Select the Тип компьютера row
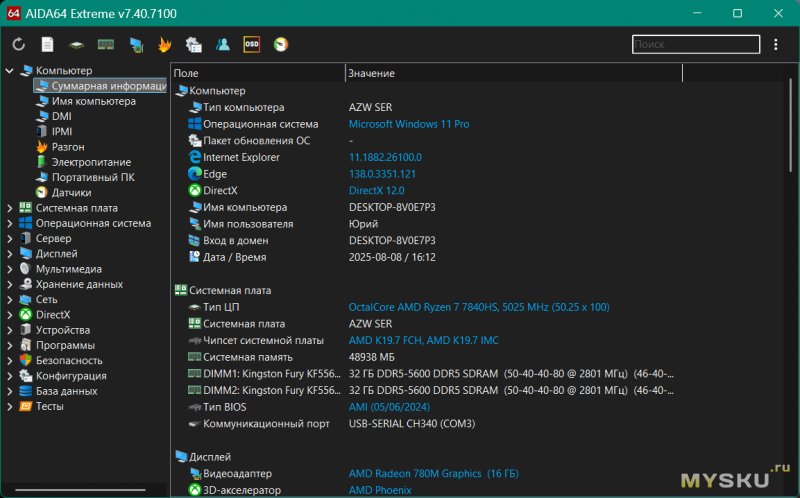Viewport: 800px width, 498px height. [x=478, y=108]
